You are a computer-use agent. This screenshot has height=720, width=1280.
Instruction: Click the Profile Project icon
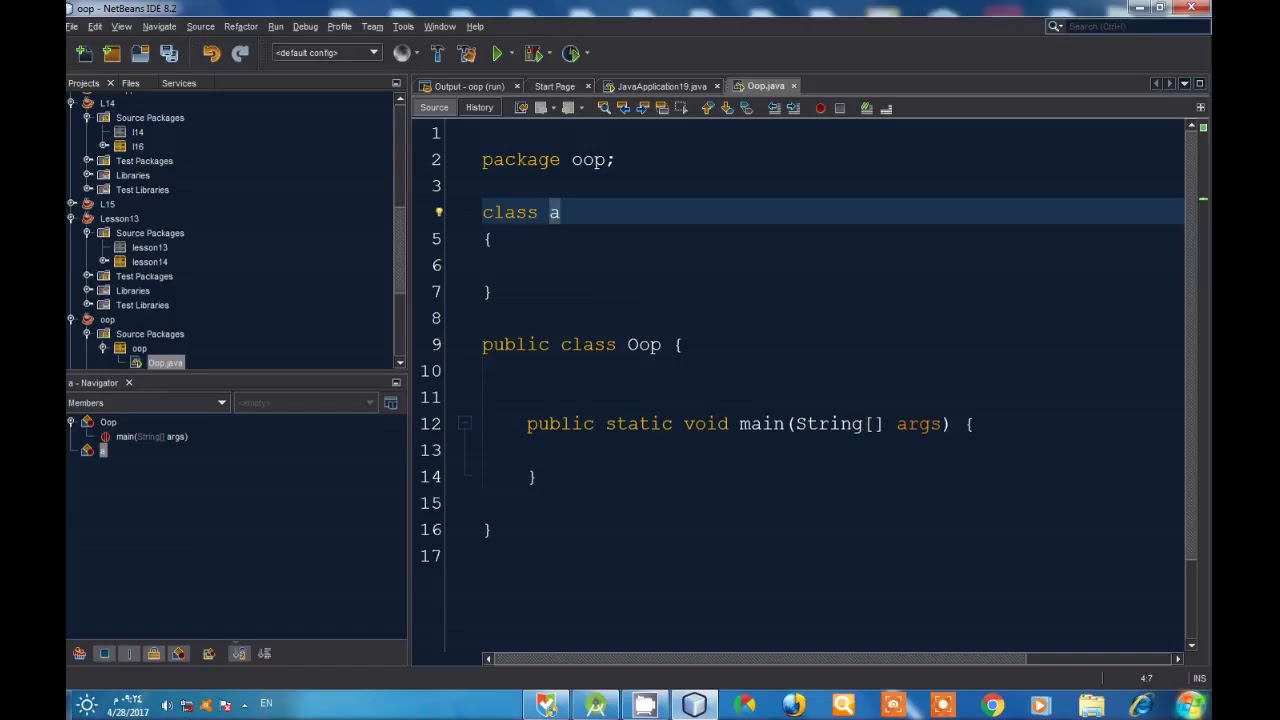[570, 53]
